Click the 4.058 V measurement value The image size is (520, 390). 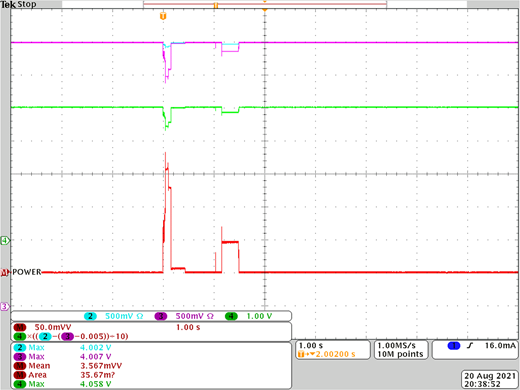pyautogui.click(x=95, y=384)
